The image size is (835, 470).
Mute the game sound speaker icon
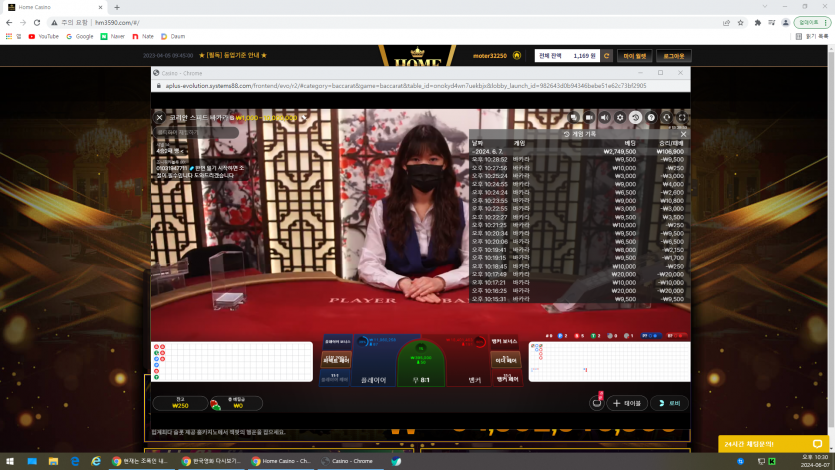pos(604,118)
